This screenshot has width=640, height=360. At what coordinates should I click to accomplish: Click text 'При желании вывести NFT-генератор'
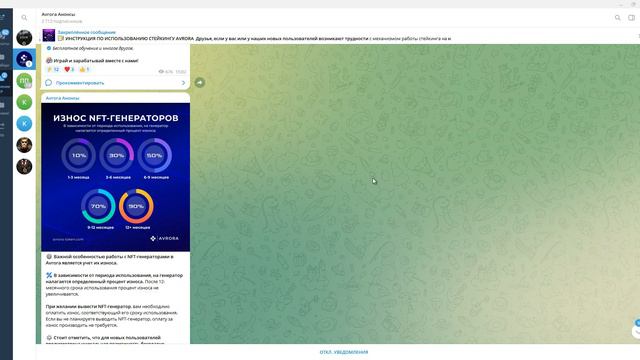(x=88, y=306)
